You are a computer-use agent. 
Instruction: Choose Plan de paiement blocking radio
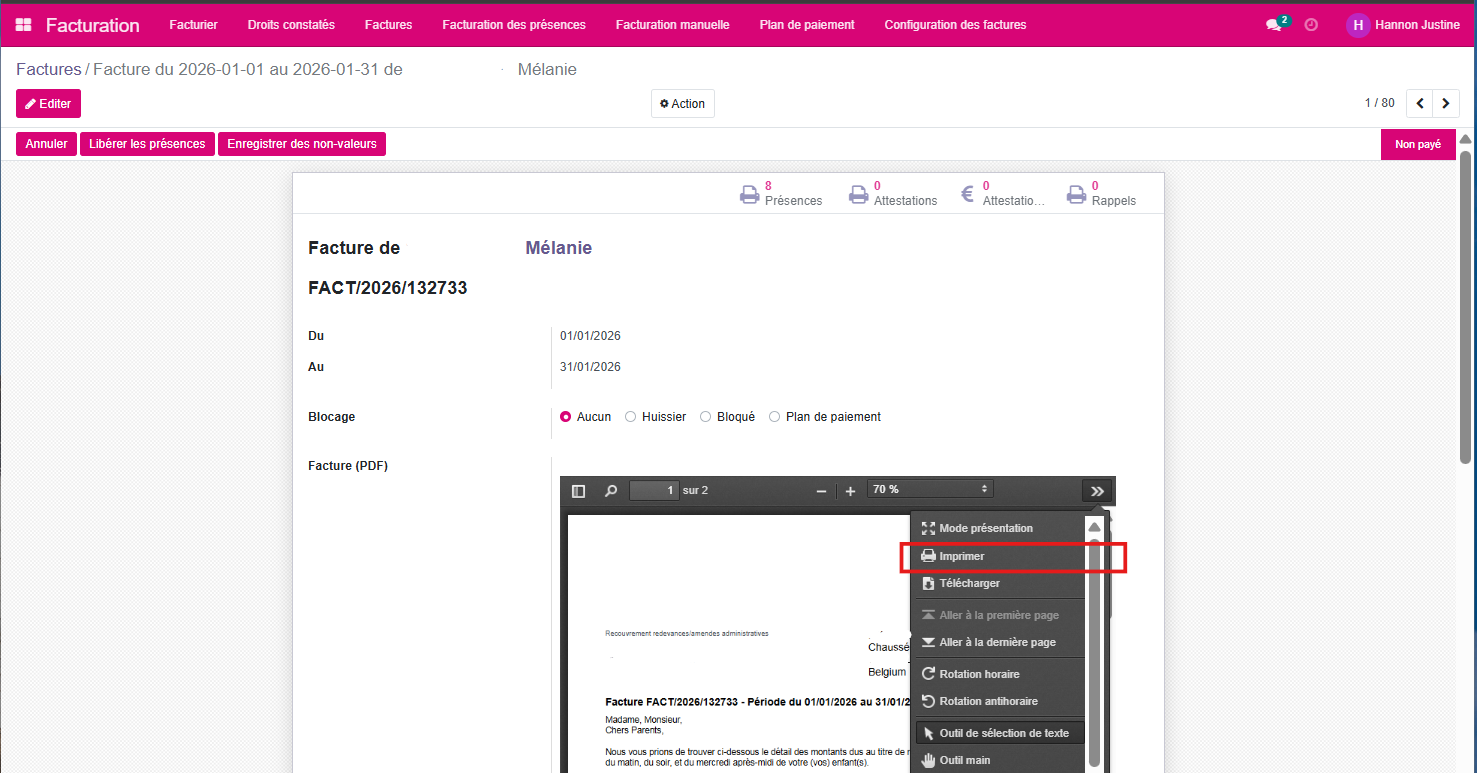775,417
